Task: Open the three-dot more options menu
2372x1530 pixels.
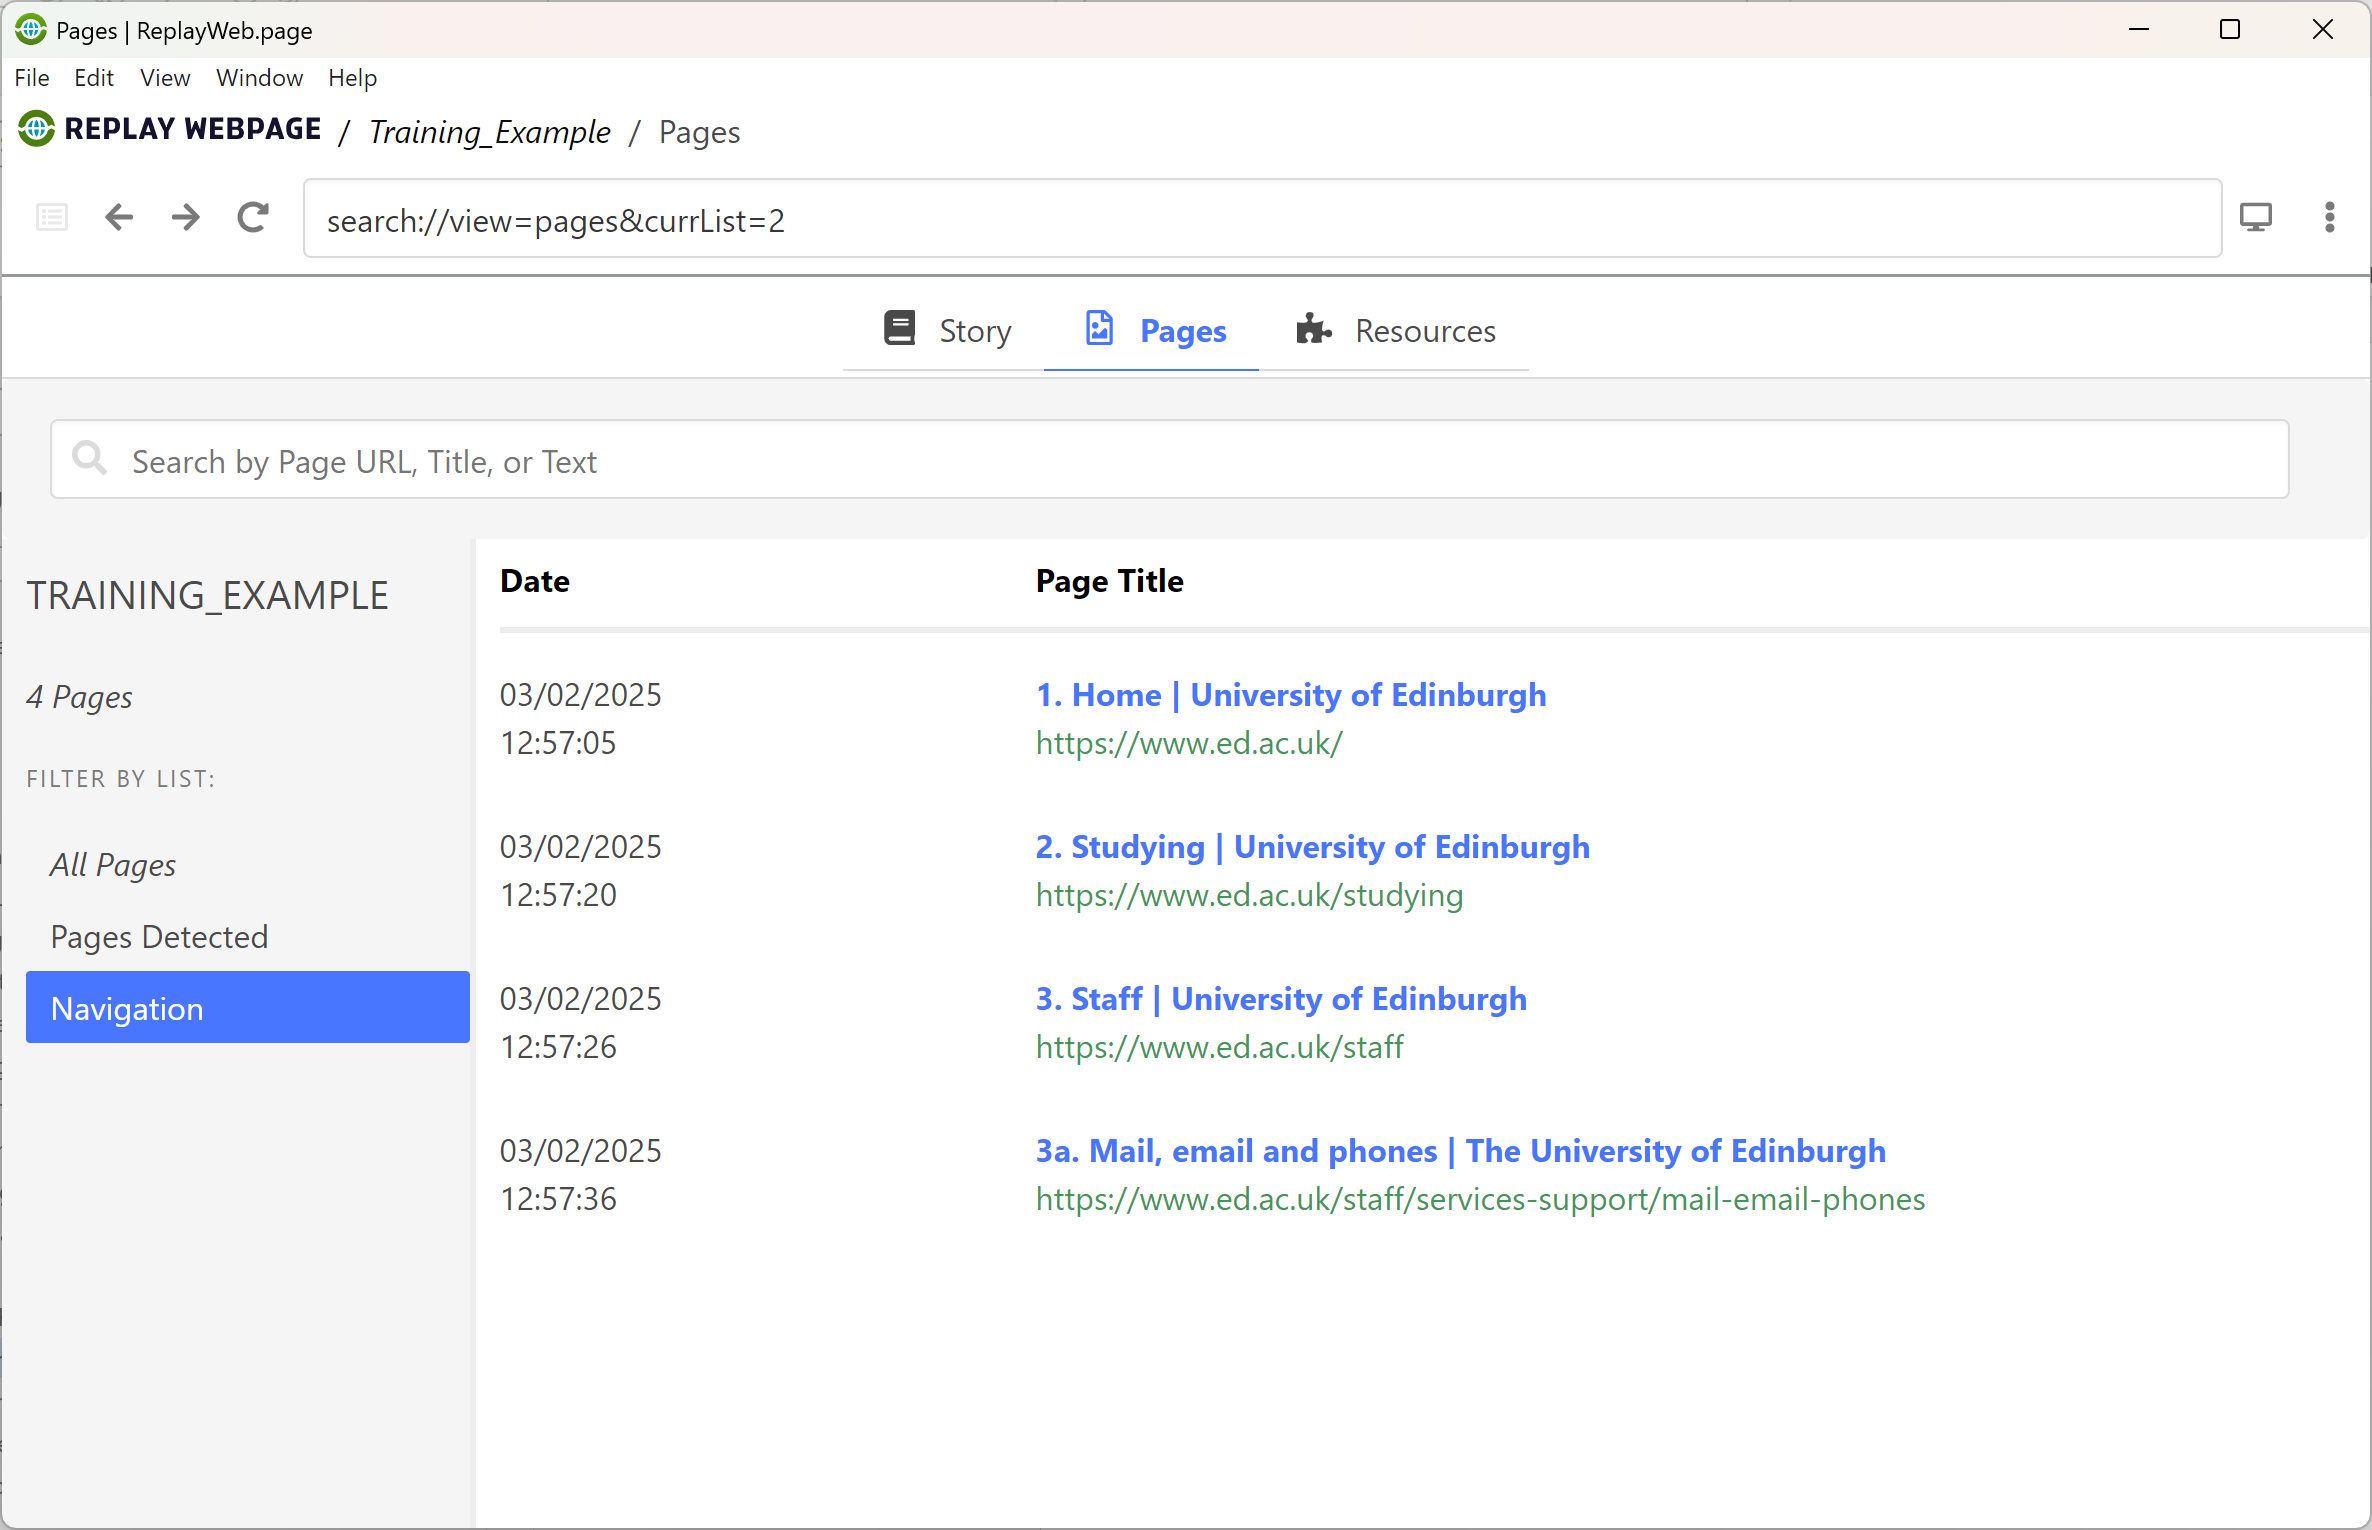Action: [x=2330, y=217]
